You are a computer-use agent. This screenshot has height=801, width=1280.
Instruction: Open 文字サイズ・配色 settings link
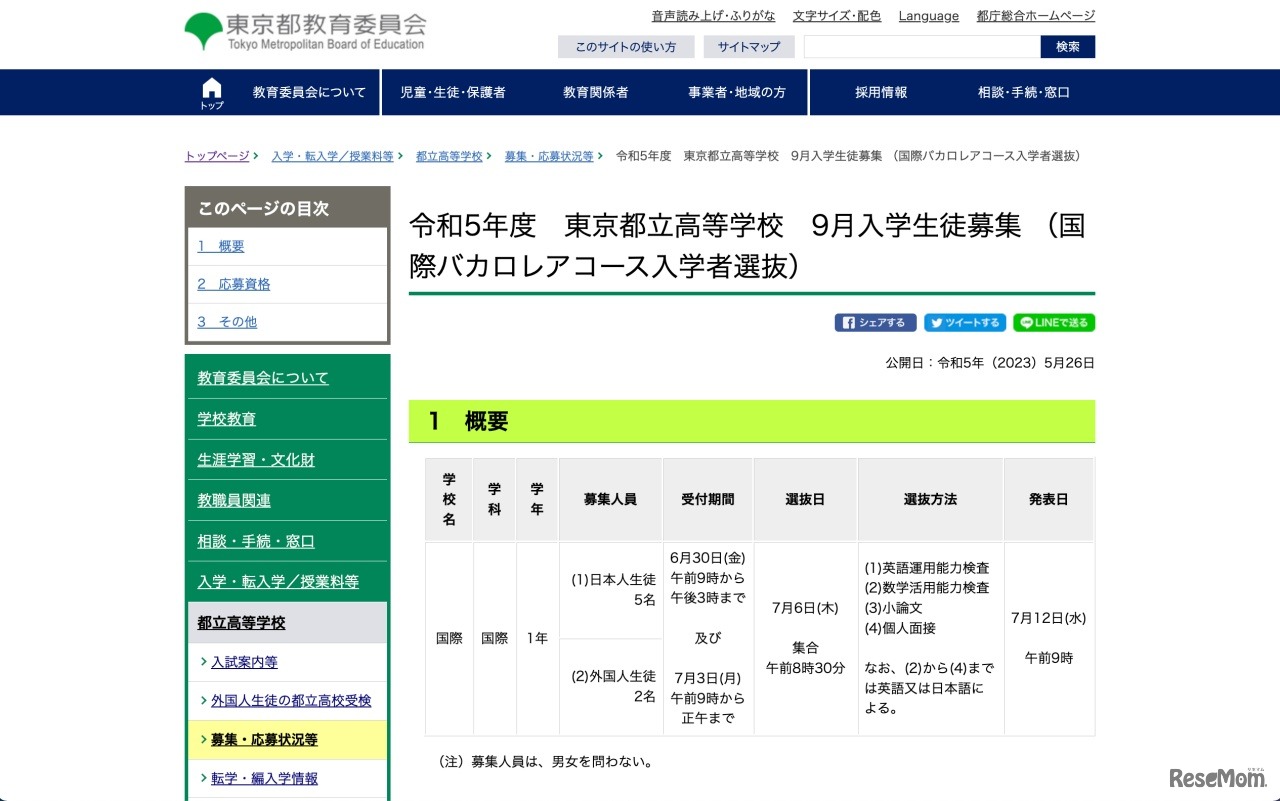click(x=837, y=16)
